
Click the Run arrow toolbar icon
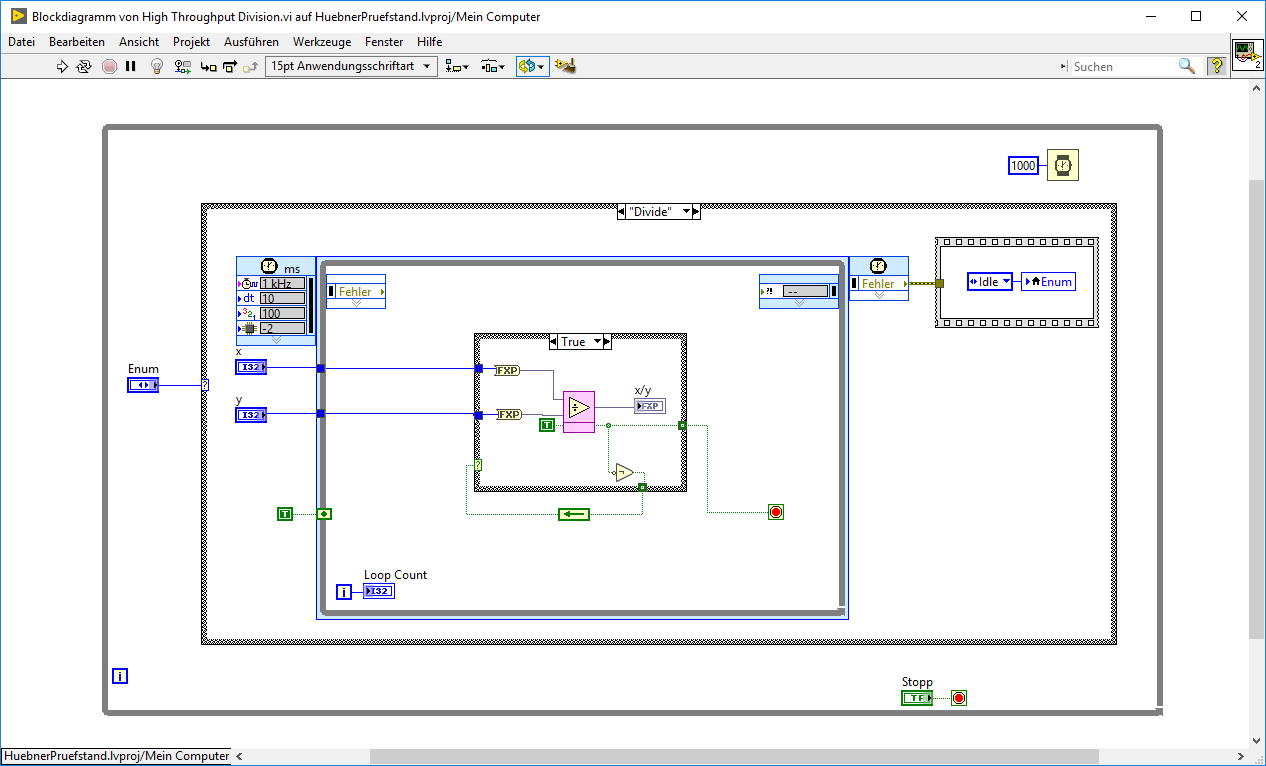[x=62, y=66]
